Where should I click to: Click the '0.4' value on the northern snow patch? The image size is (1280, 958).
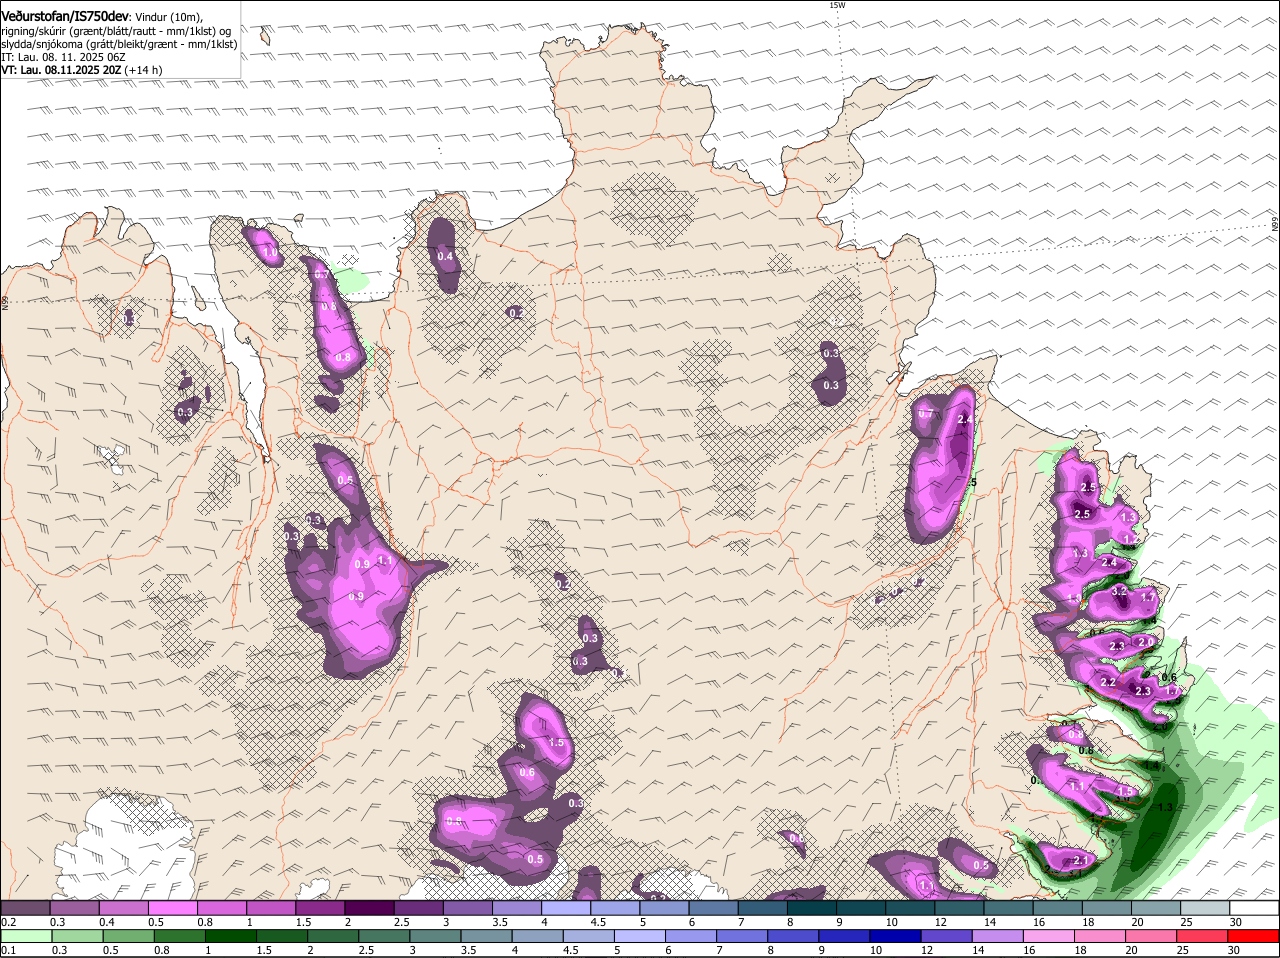point(446,257)
